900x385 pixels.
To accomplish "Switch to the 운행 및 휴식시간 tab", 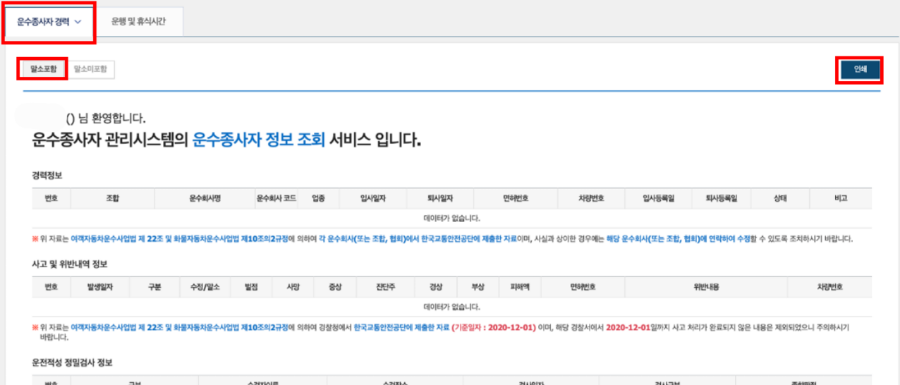I will pos(138,22).
